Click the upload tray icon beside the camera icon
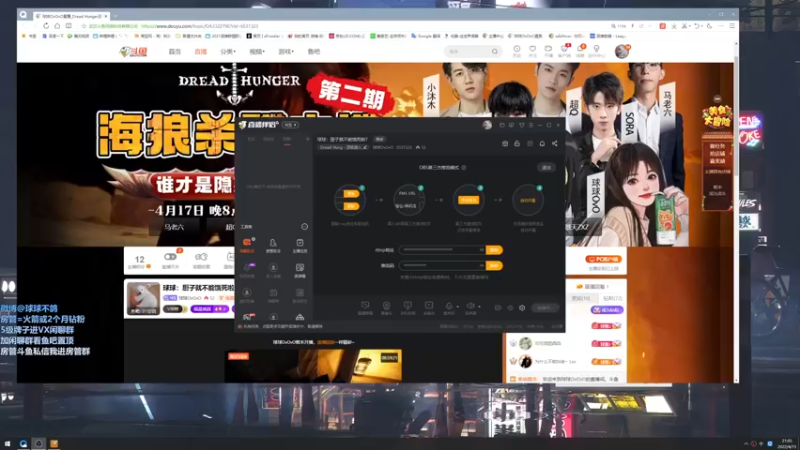The height and width of the screenshot is (450, 800). 517,144
